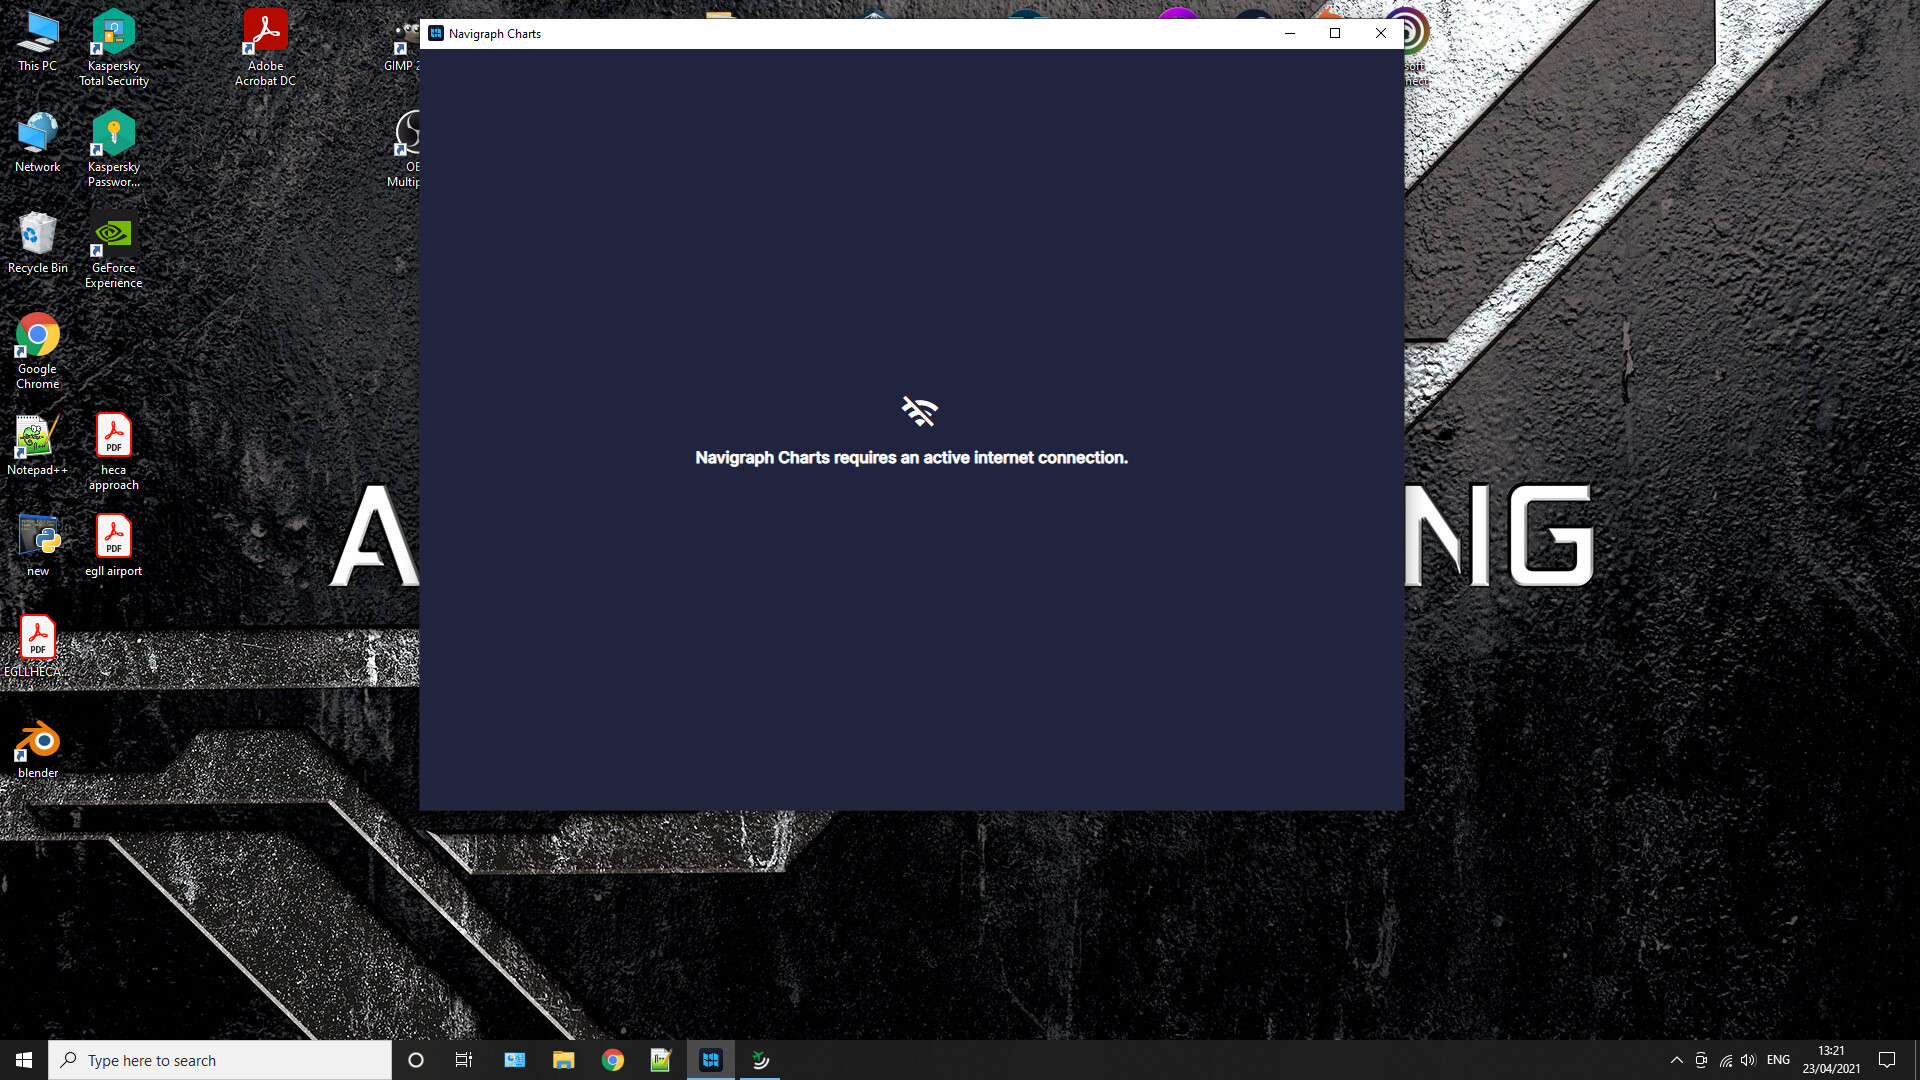Screen dimensions: 1920x1080
Task: Open the notification action center
Action: pos(1887,1060)
